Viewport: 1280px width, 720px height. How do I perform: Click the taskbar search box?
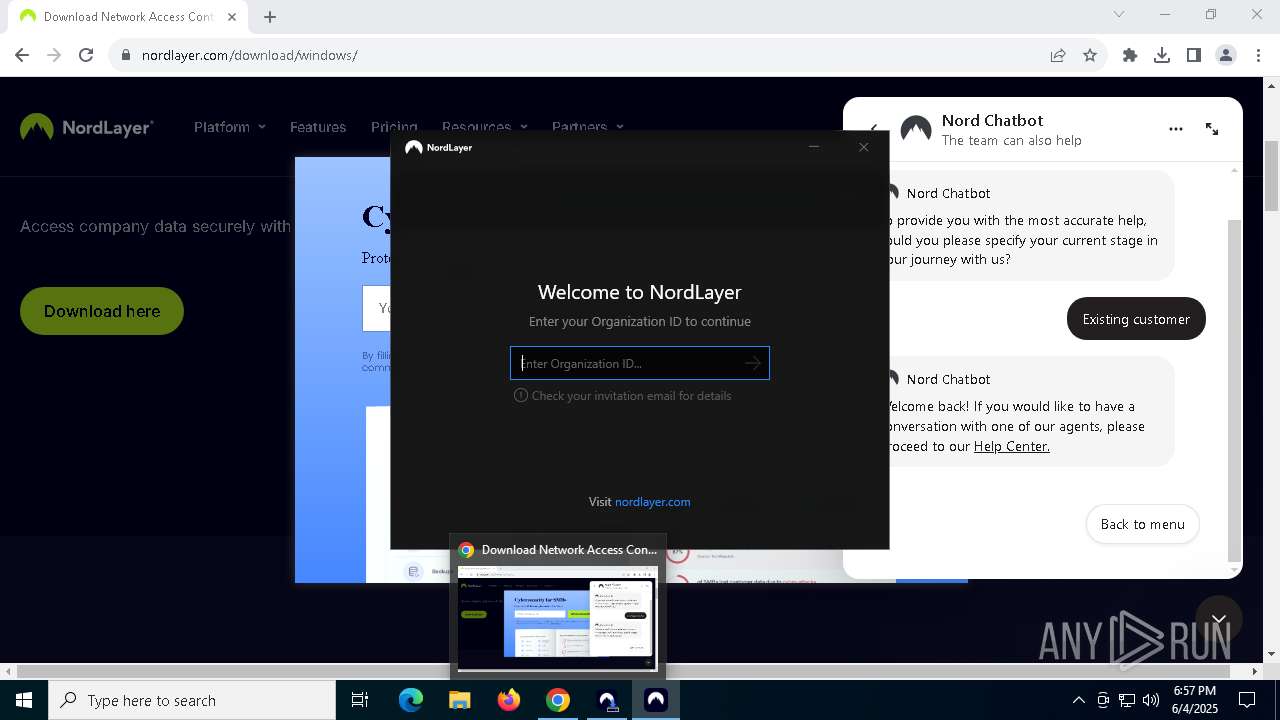pos(192,700)
